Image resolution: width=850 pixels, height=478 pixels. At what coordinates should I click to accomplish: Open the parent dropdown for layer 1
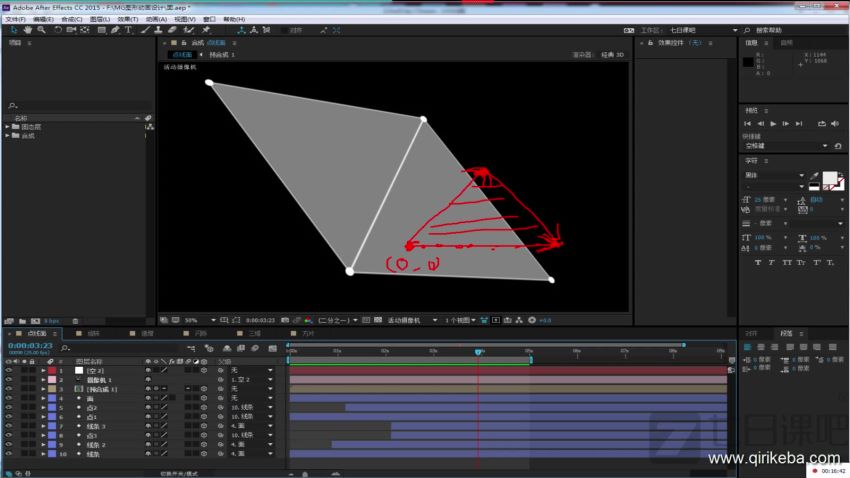pyautogui.click(x=252, y=370)
